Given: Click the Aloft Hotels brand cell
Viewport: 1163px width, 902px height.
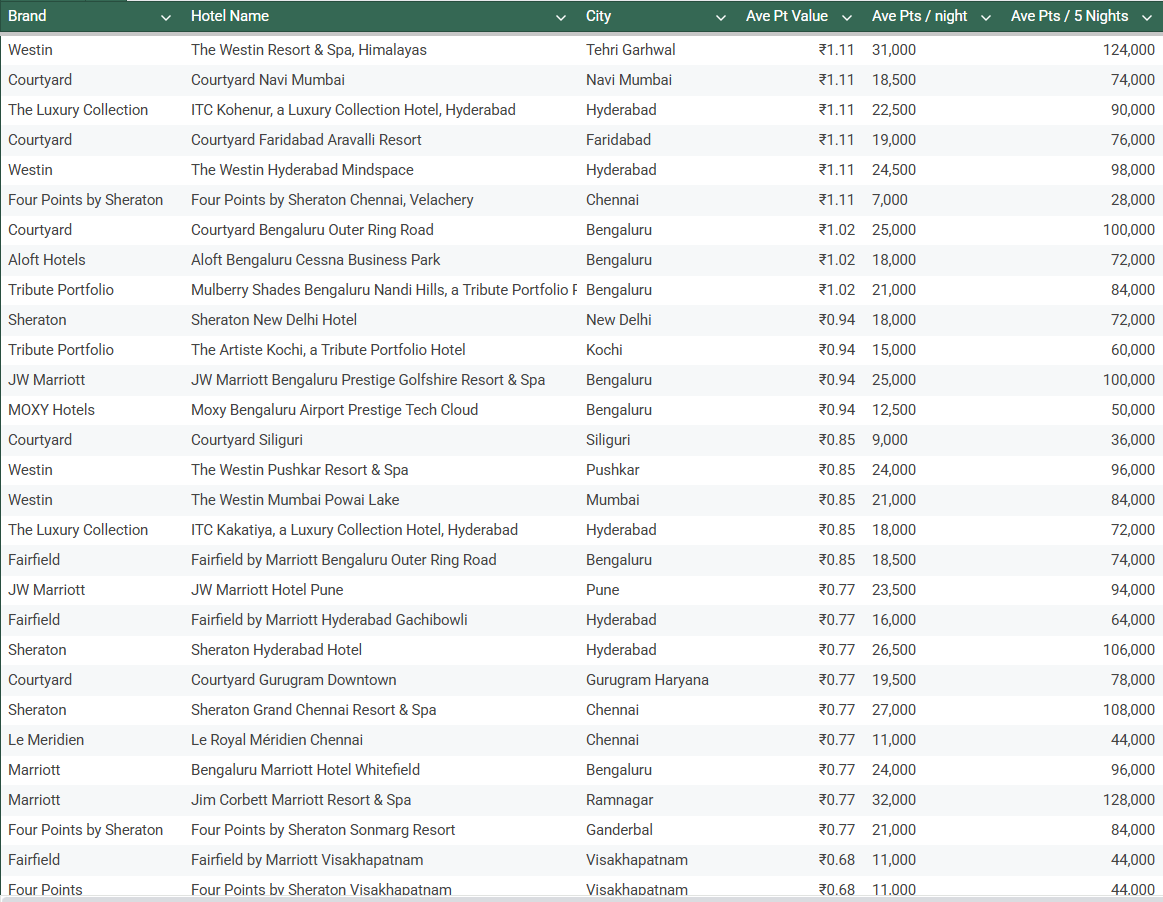Looking at the screenshot, I should 47,260.
